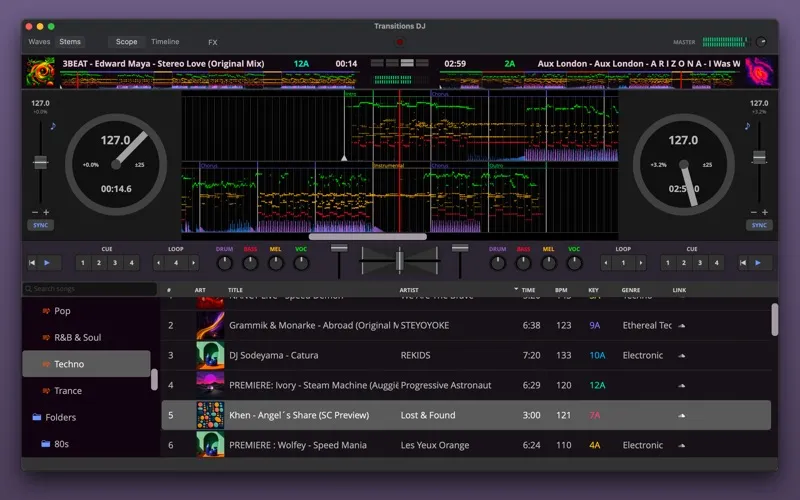This screenshot has height=500, width=800.
Task: Turn the left deck DRUM stem knob
Action: (x=224, y=263)
